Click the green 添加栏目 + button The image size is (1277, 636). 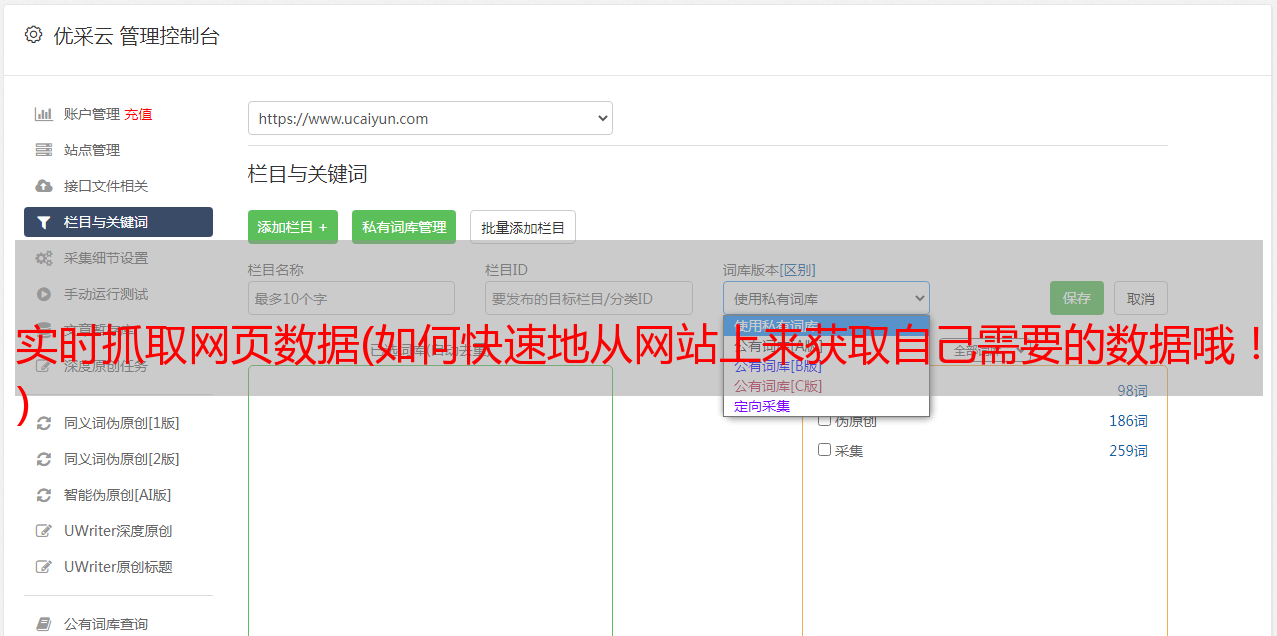coord(293,227)
